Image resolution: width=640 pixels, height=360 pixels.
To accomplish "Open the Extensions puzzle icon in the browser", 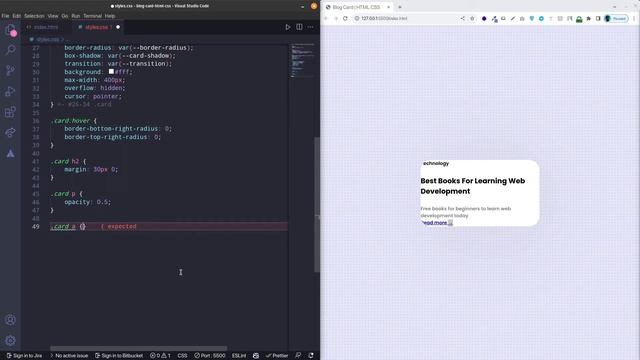I will (589, 18).
